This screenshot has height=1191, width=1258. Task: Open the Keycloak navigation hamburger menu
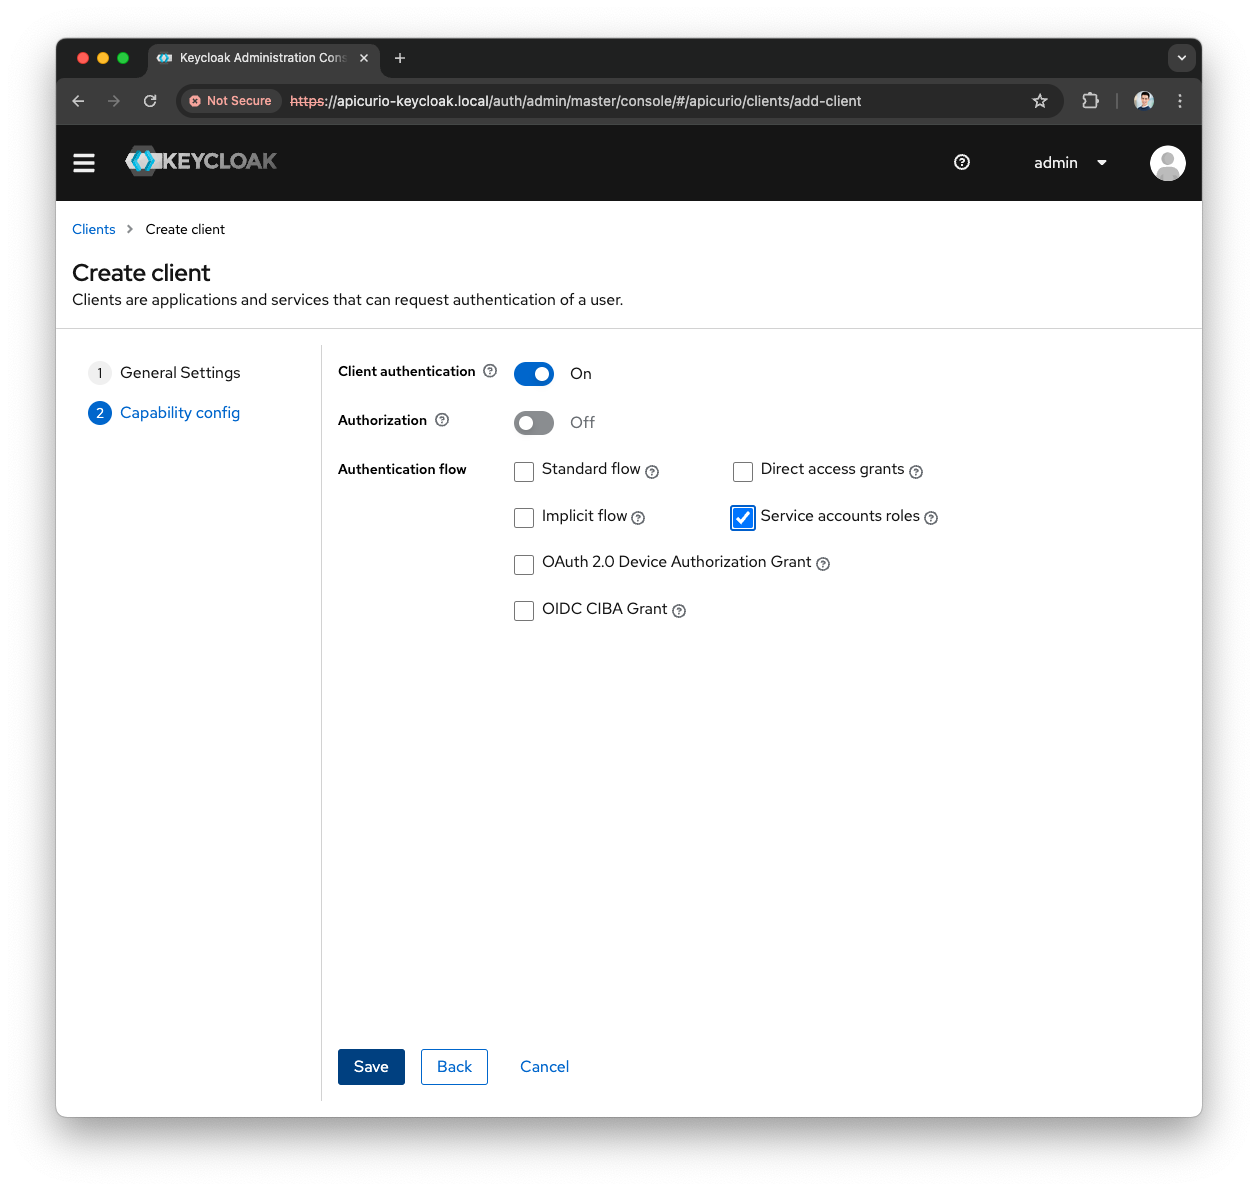click(84, 162)
